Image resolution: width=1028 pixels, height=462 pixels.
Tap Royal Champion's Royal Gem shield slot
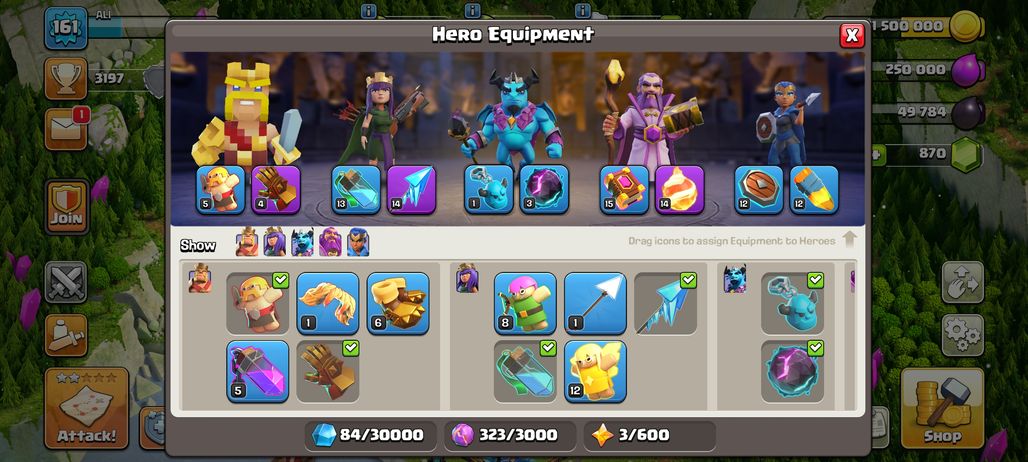[759, 189]
